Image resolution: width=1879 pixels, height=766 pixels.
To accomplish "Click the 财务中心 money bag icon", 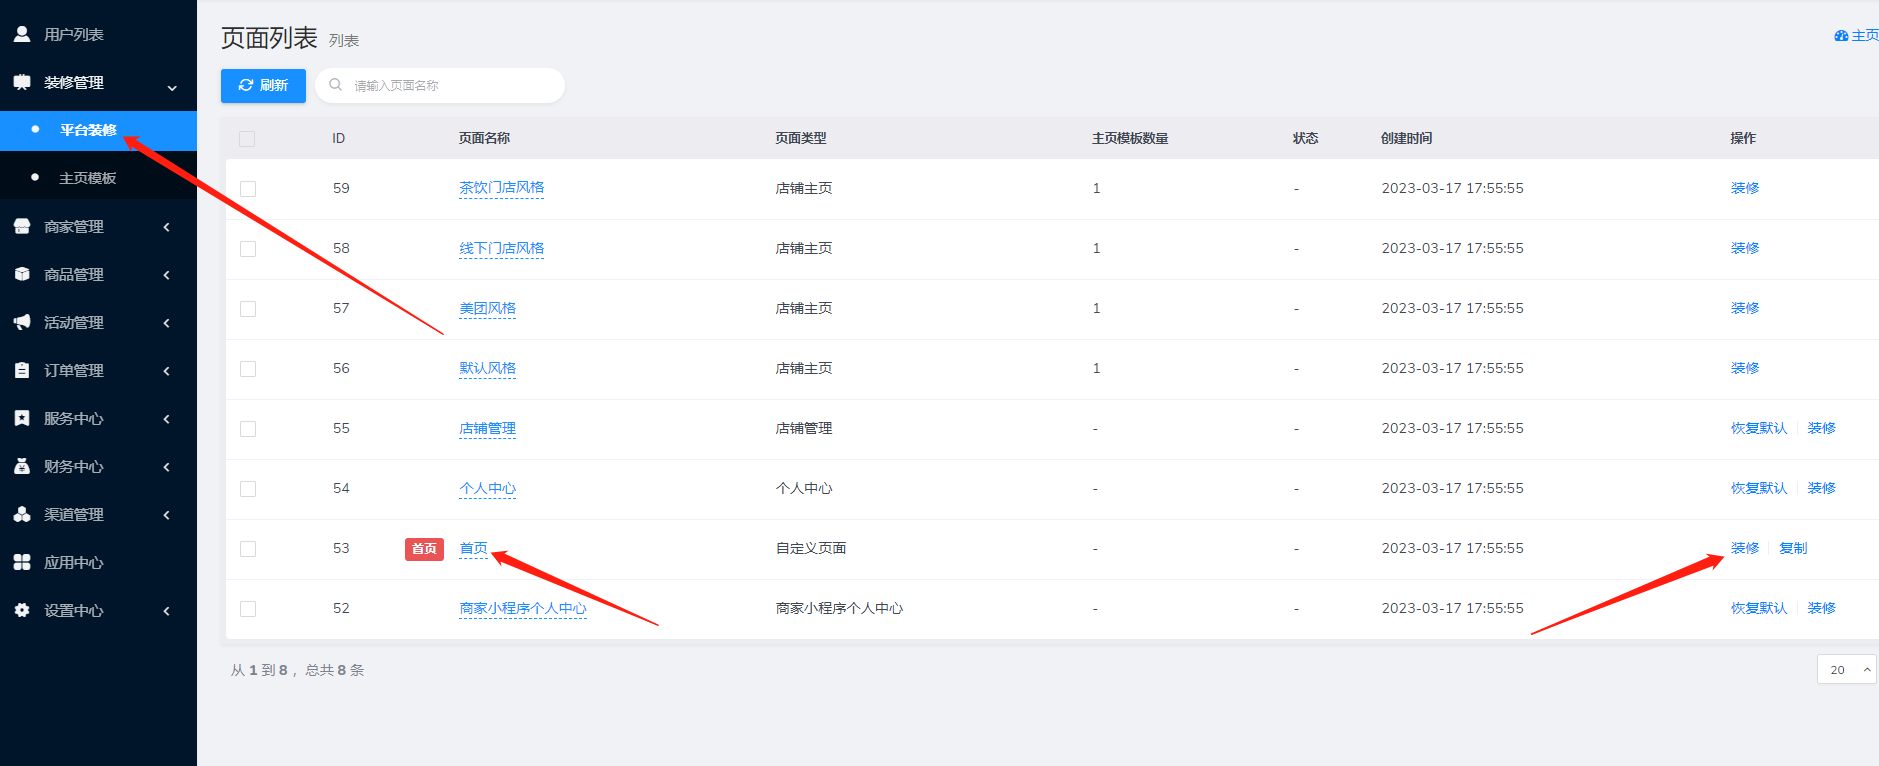I will 22,466.
